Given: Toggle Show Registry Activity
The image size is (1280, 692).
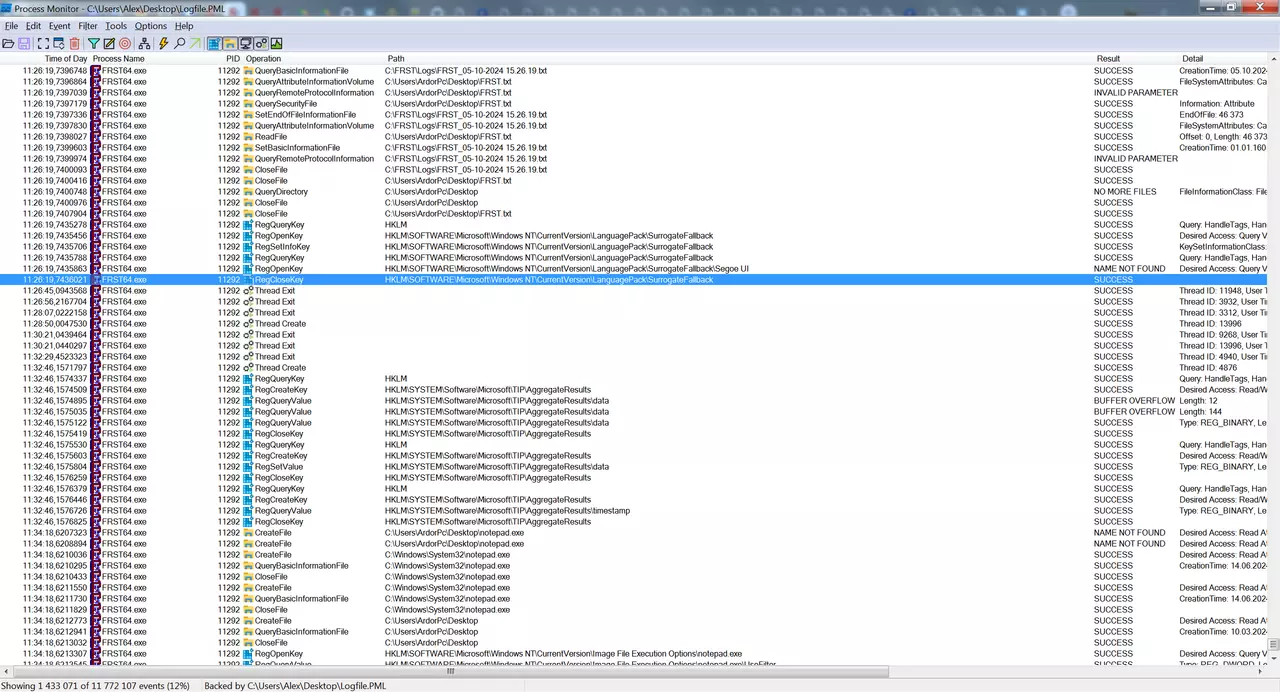Looking at the screenshot, I should click(x=214, y=44).
